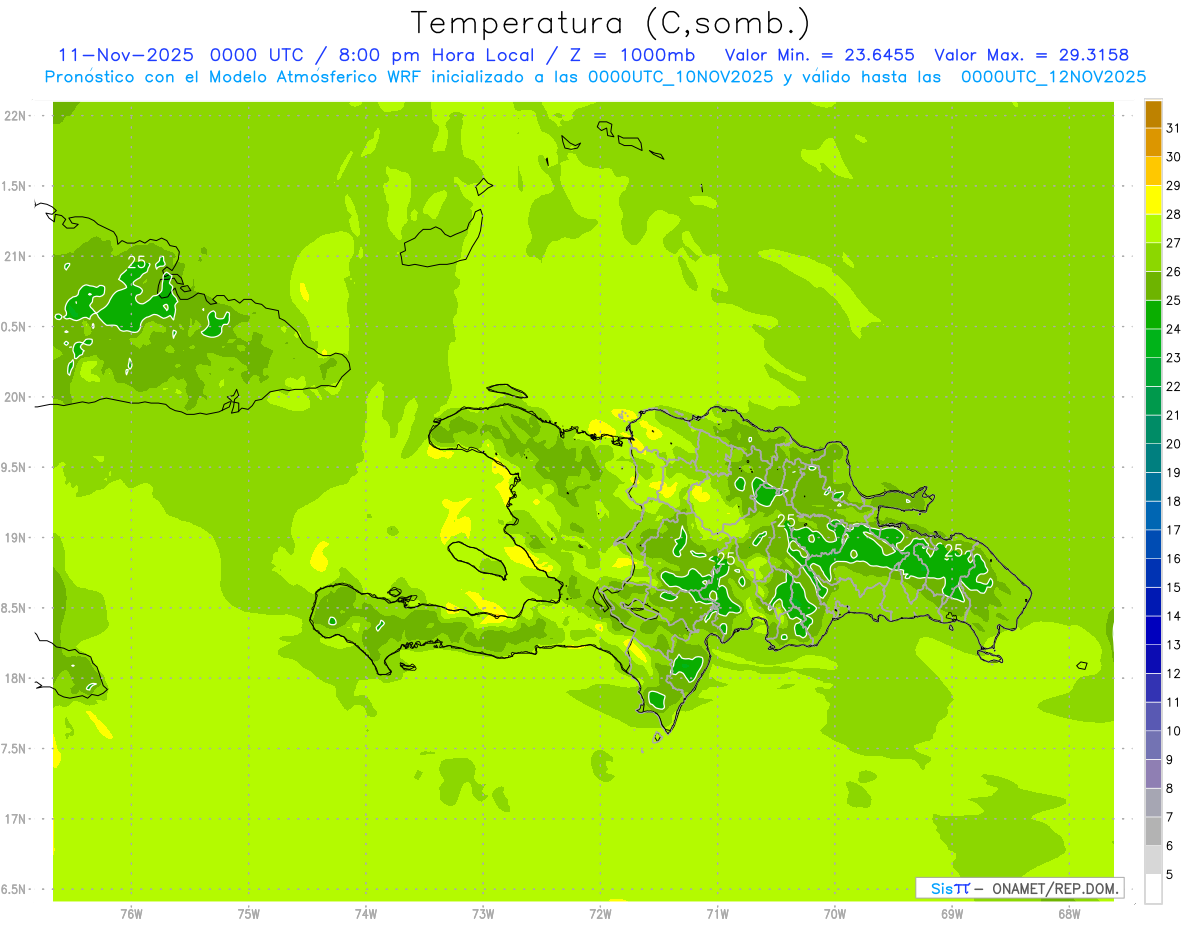
Task: Click the "5" colorbar label
Action: [x=1170, y=875]
